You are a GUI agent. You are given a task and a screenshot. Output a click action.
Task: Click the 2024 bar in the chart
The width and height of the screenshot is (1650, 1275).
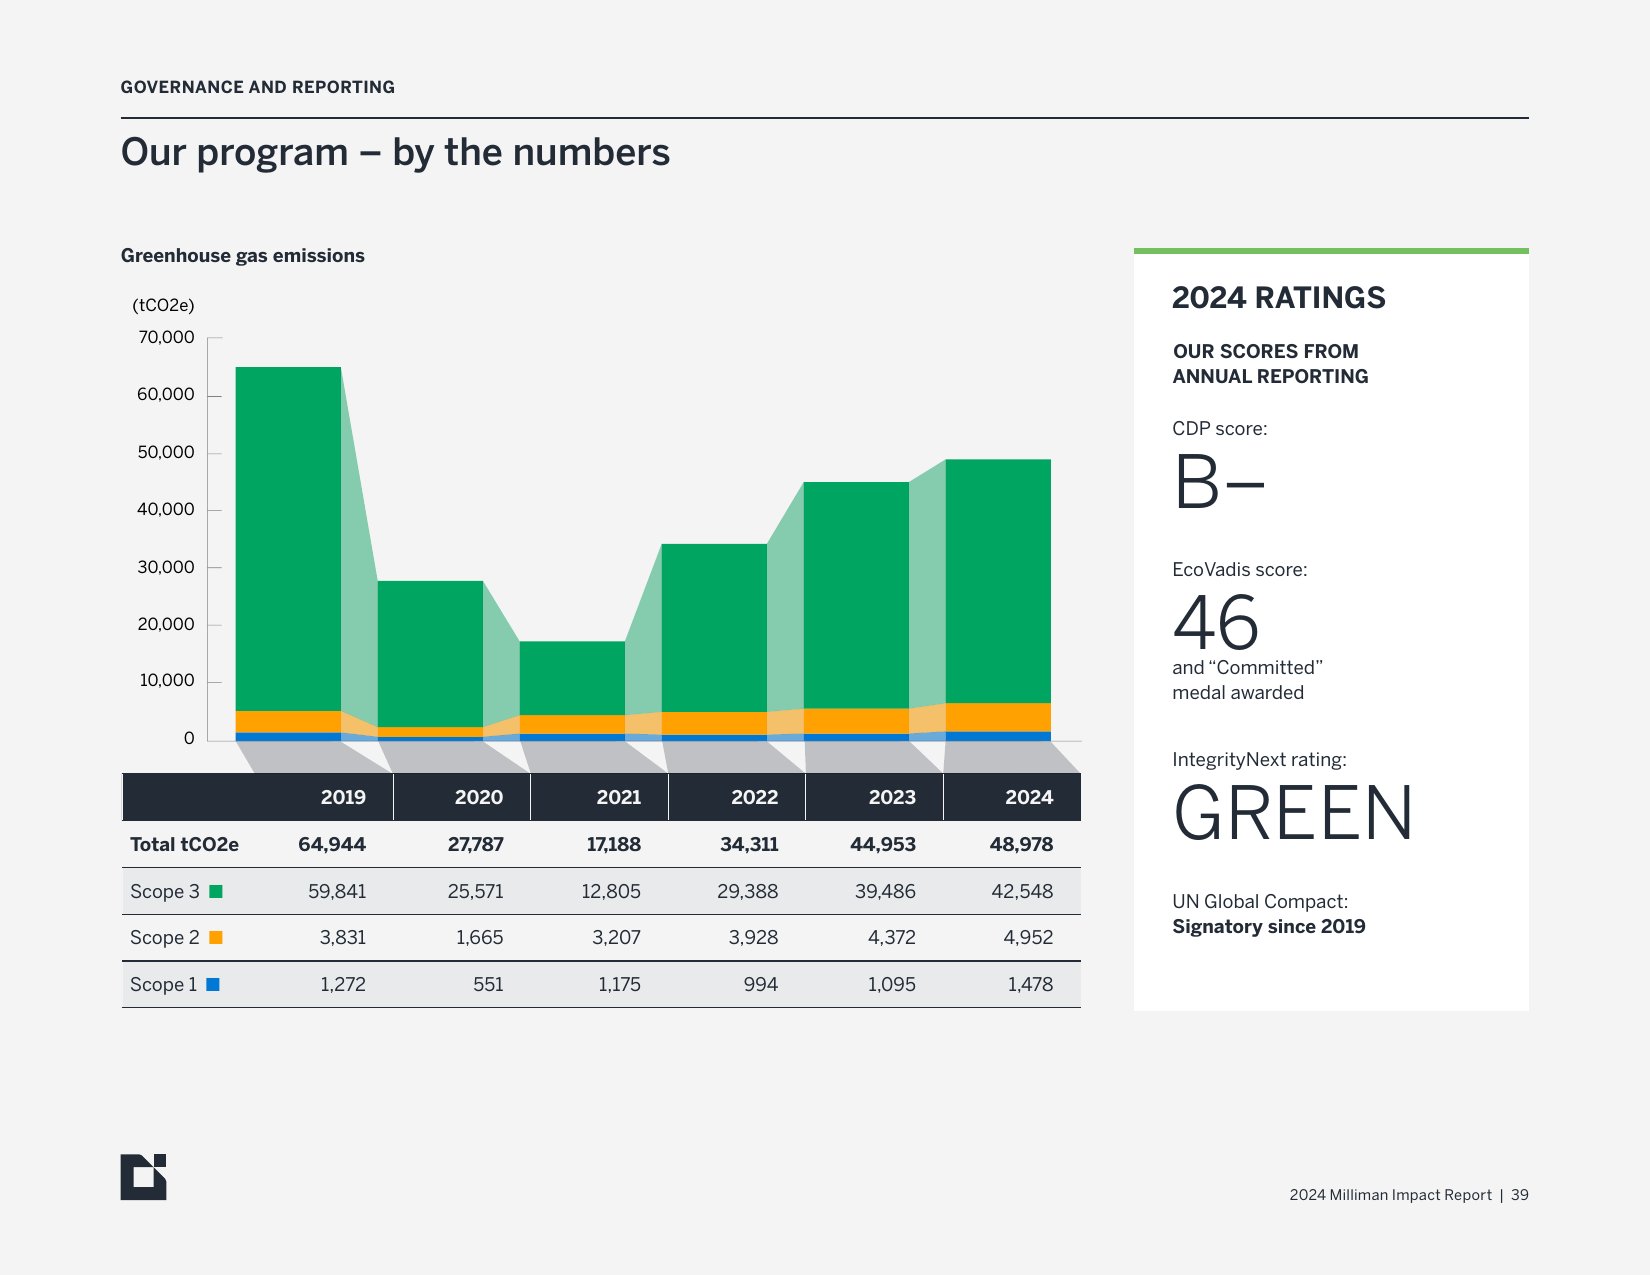click(x=998, y=600)
